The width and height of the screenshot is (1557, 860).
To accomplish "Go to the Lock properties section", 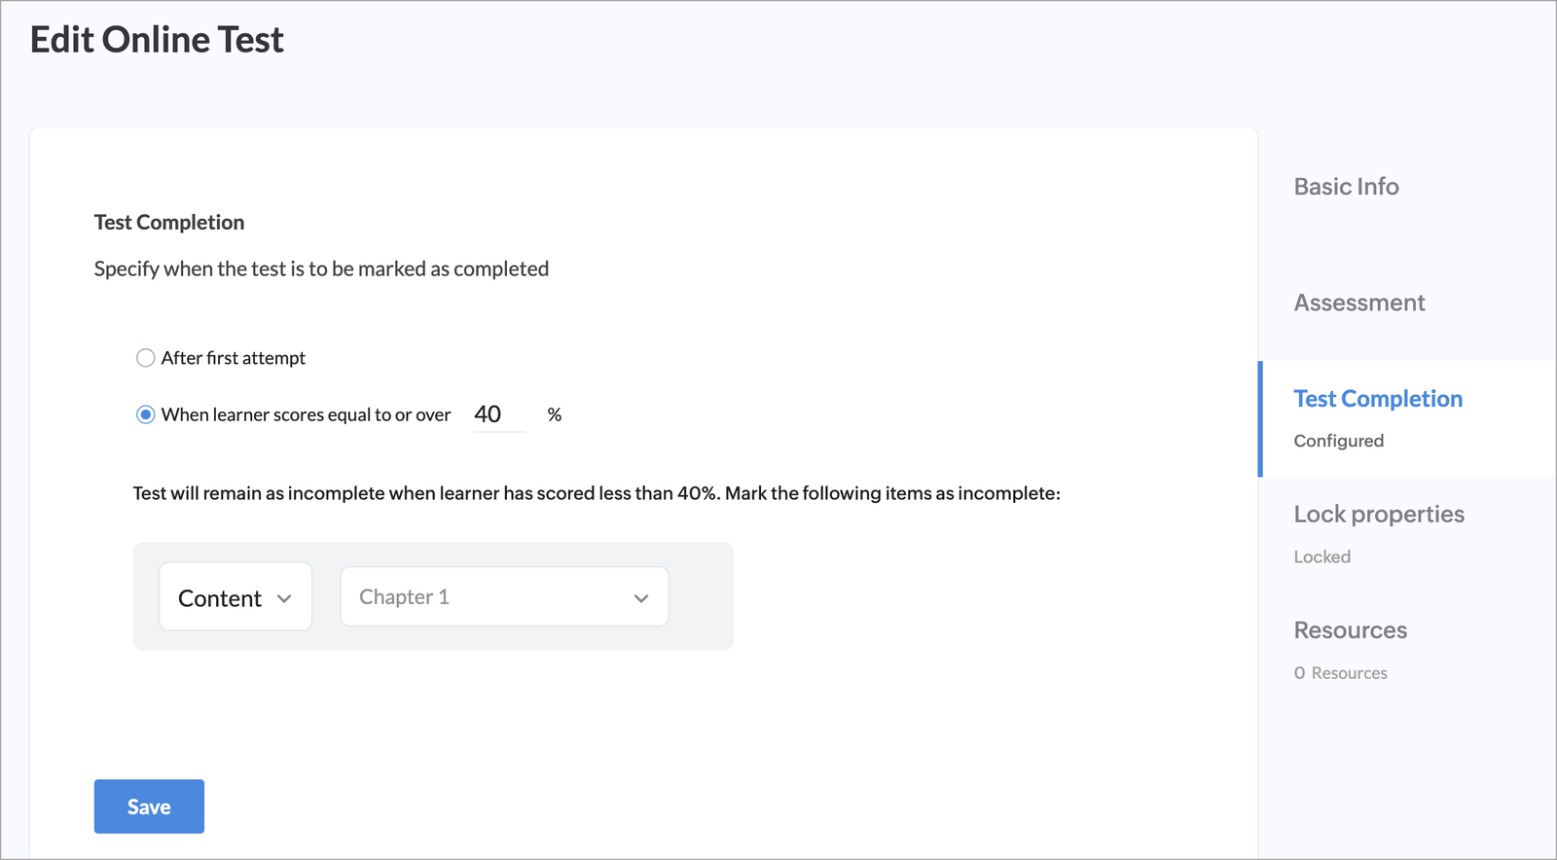I will coord(1378,514).
